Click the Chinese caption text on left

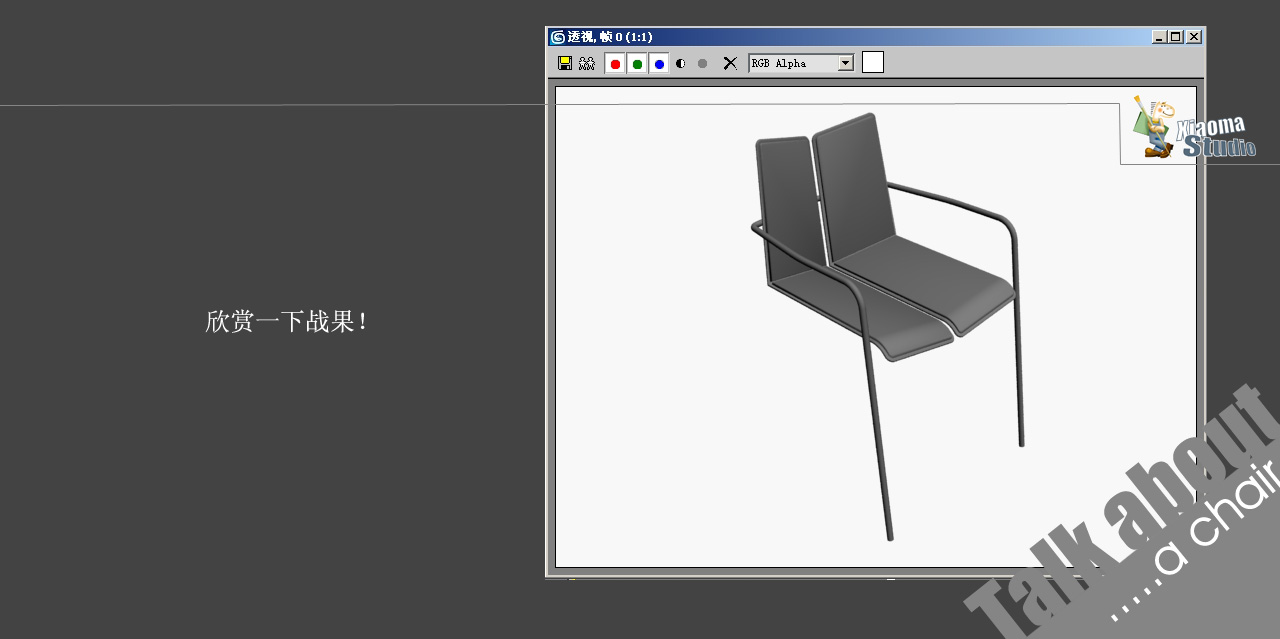(x=287, y=322)
